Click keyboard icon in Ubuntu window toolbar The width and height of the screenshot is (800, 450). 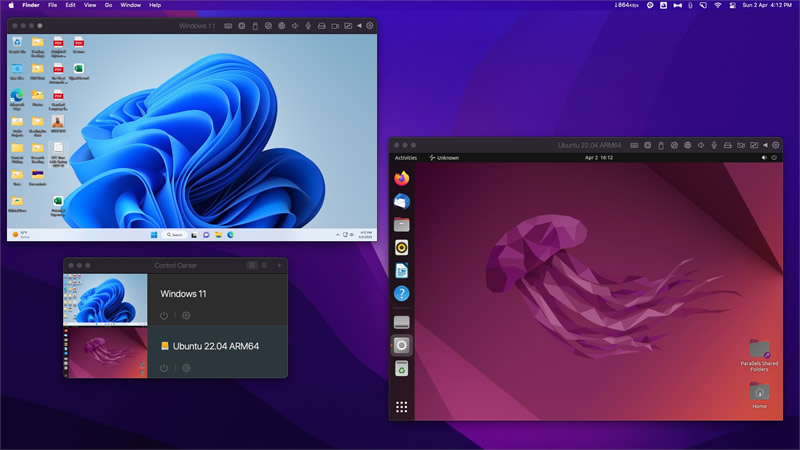pos(634,145)
